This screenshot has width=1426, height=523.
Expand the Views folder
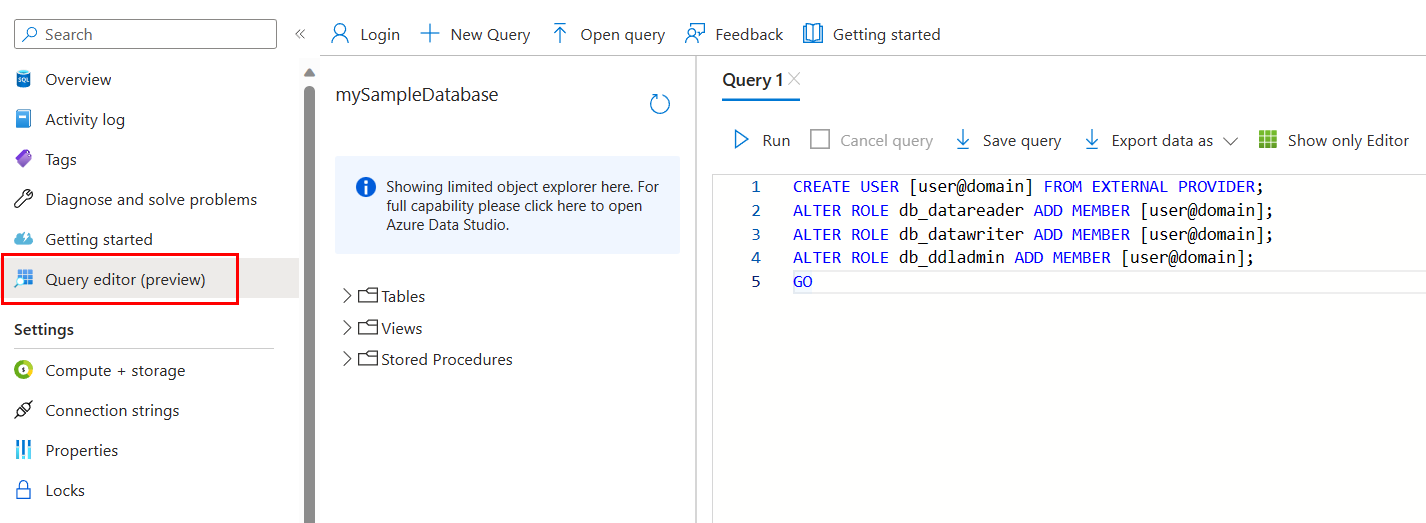click(x=347, y=328)
